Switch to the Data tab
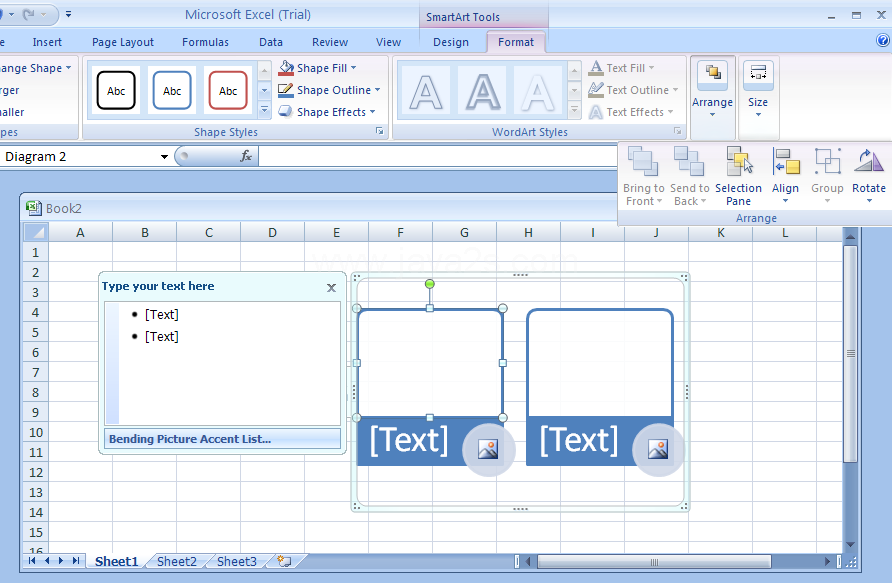The height and width of the screenshot is (583, 892). [271, 42]
